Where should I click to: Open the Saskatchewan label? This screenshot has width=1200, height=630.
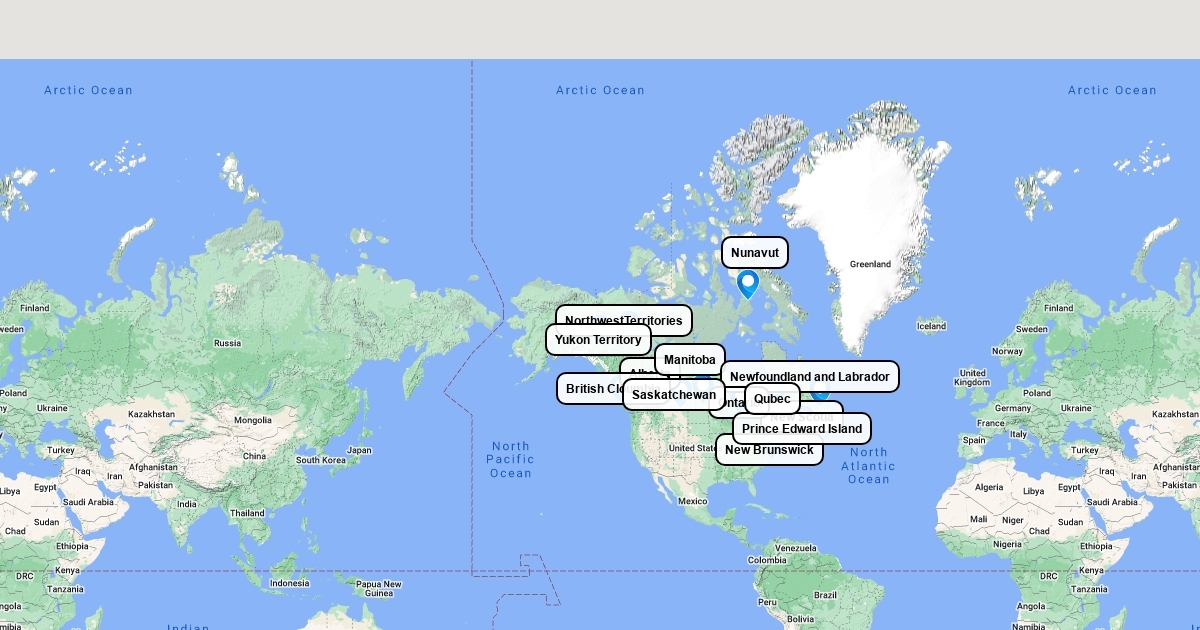pyautogui.click(x=674, y=395)
